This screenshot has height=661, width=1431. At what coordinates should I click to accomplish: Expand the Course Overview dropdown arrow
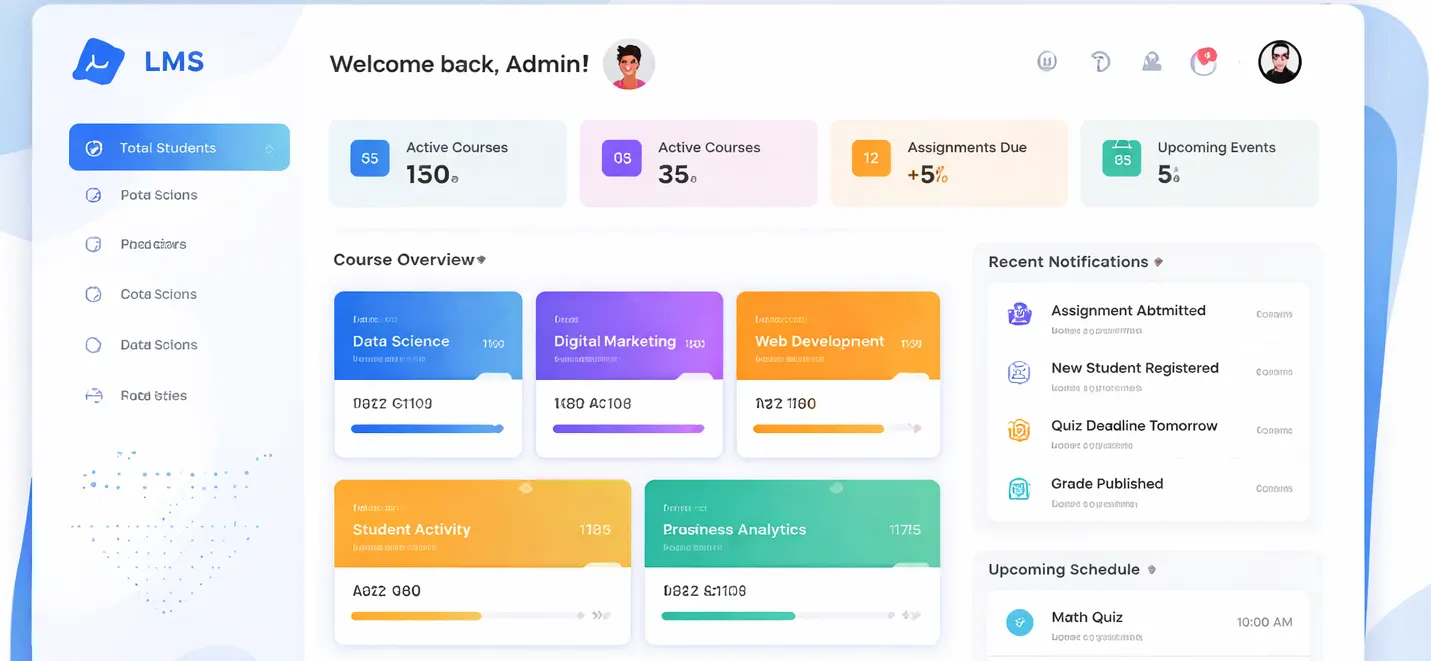coord(481,260)
